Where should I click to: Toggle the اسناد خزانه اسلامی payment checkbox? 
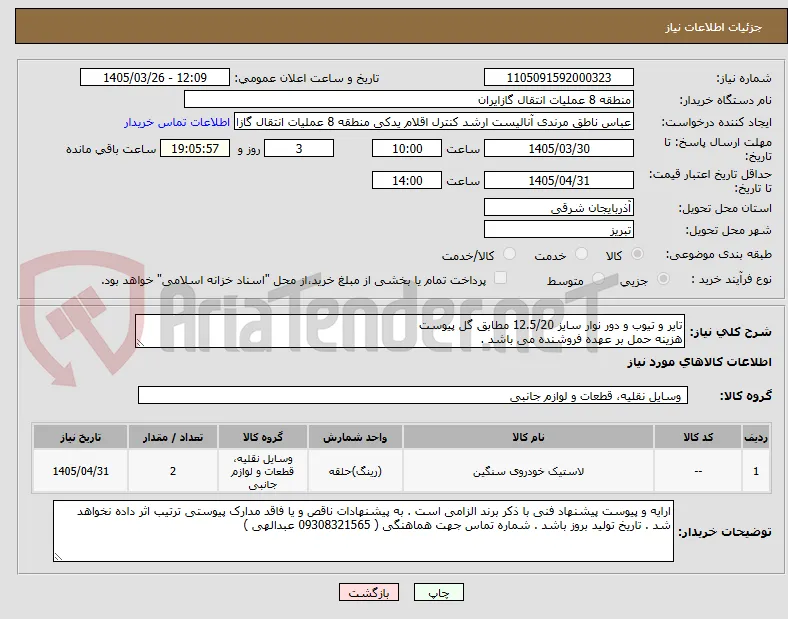click(500, 278)
